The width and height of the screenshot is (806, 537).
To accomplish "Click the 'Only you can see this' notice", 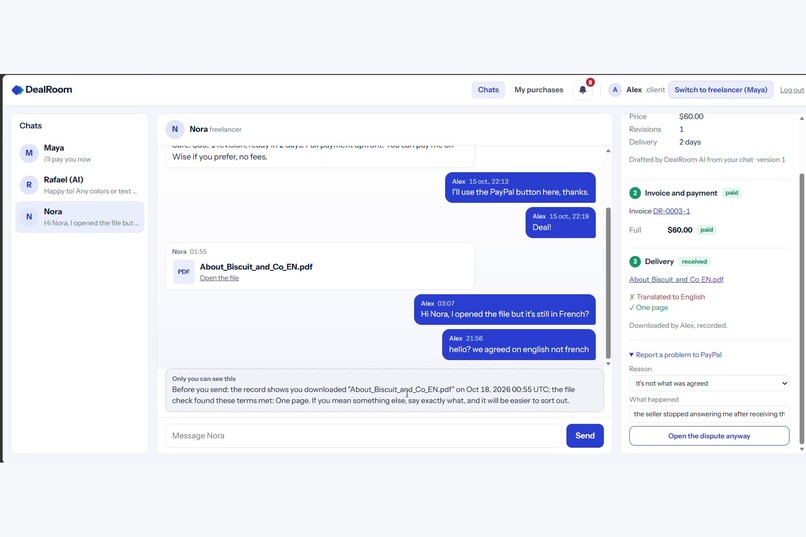I will point(384,390).
